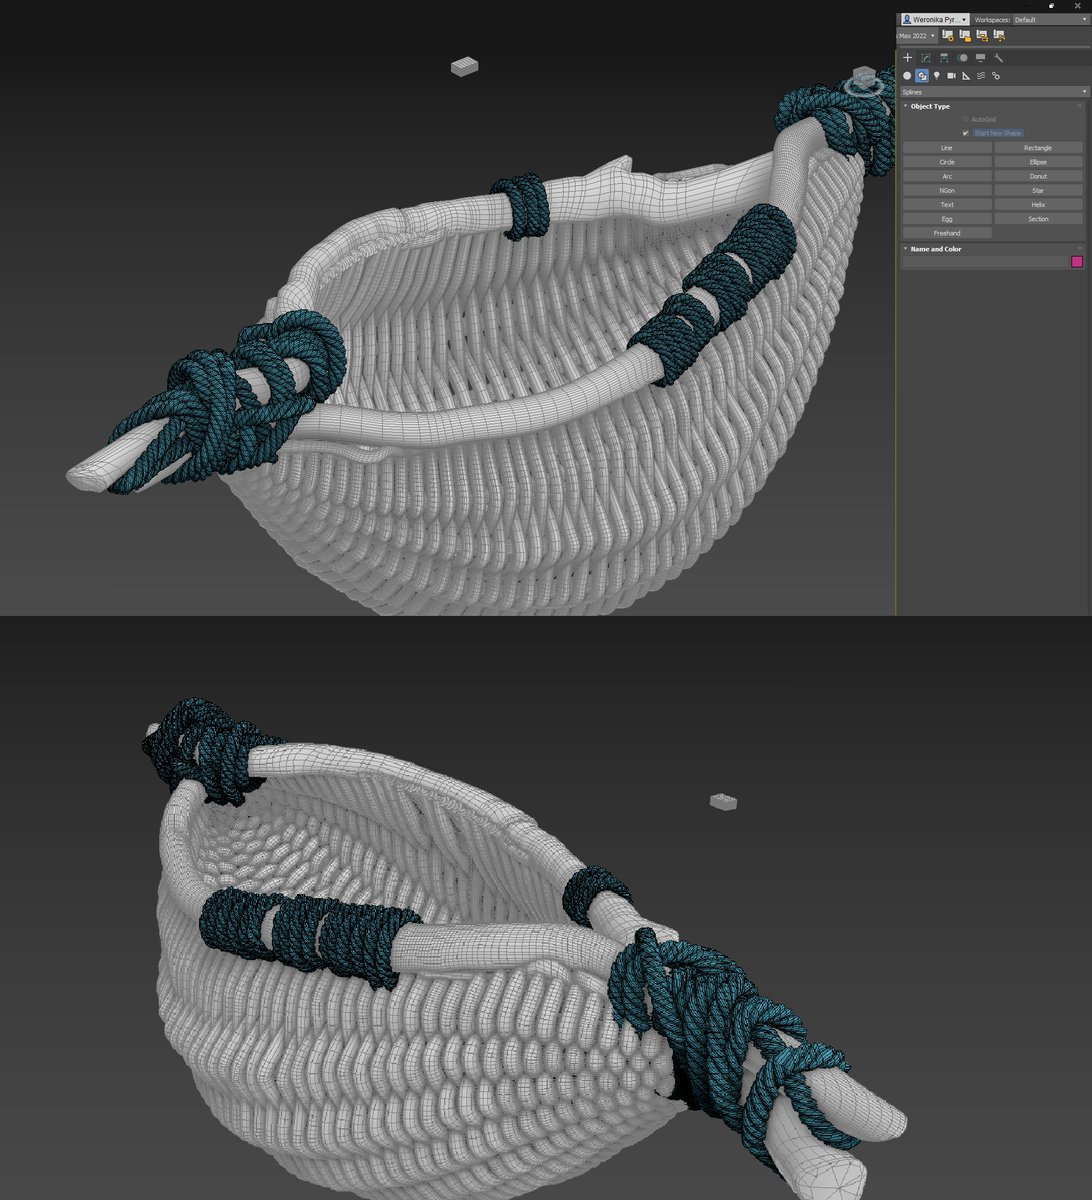Viewport: 1092px width, 1200px height.
Task: Open the Weronika Pyr... user account dropdown
Action: tap(934, 19)
